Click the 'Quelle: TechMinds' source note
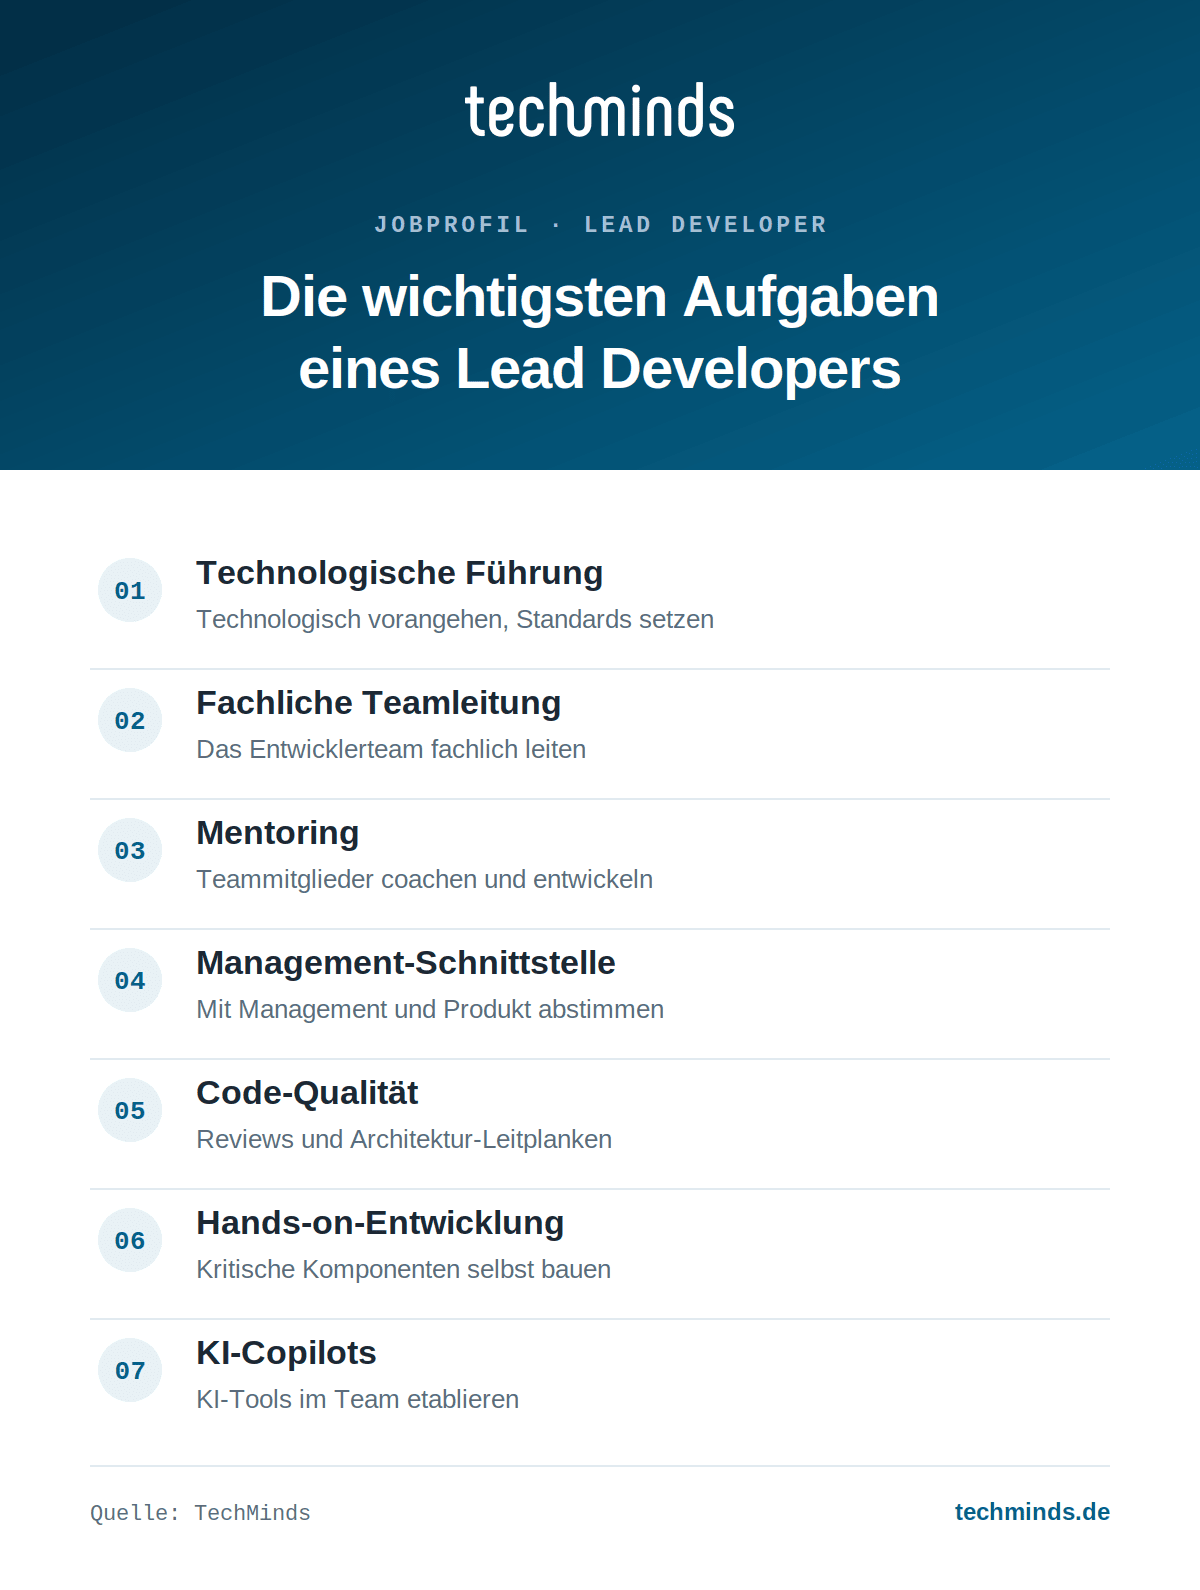1200x1590 pixels. coord(200,1513)
